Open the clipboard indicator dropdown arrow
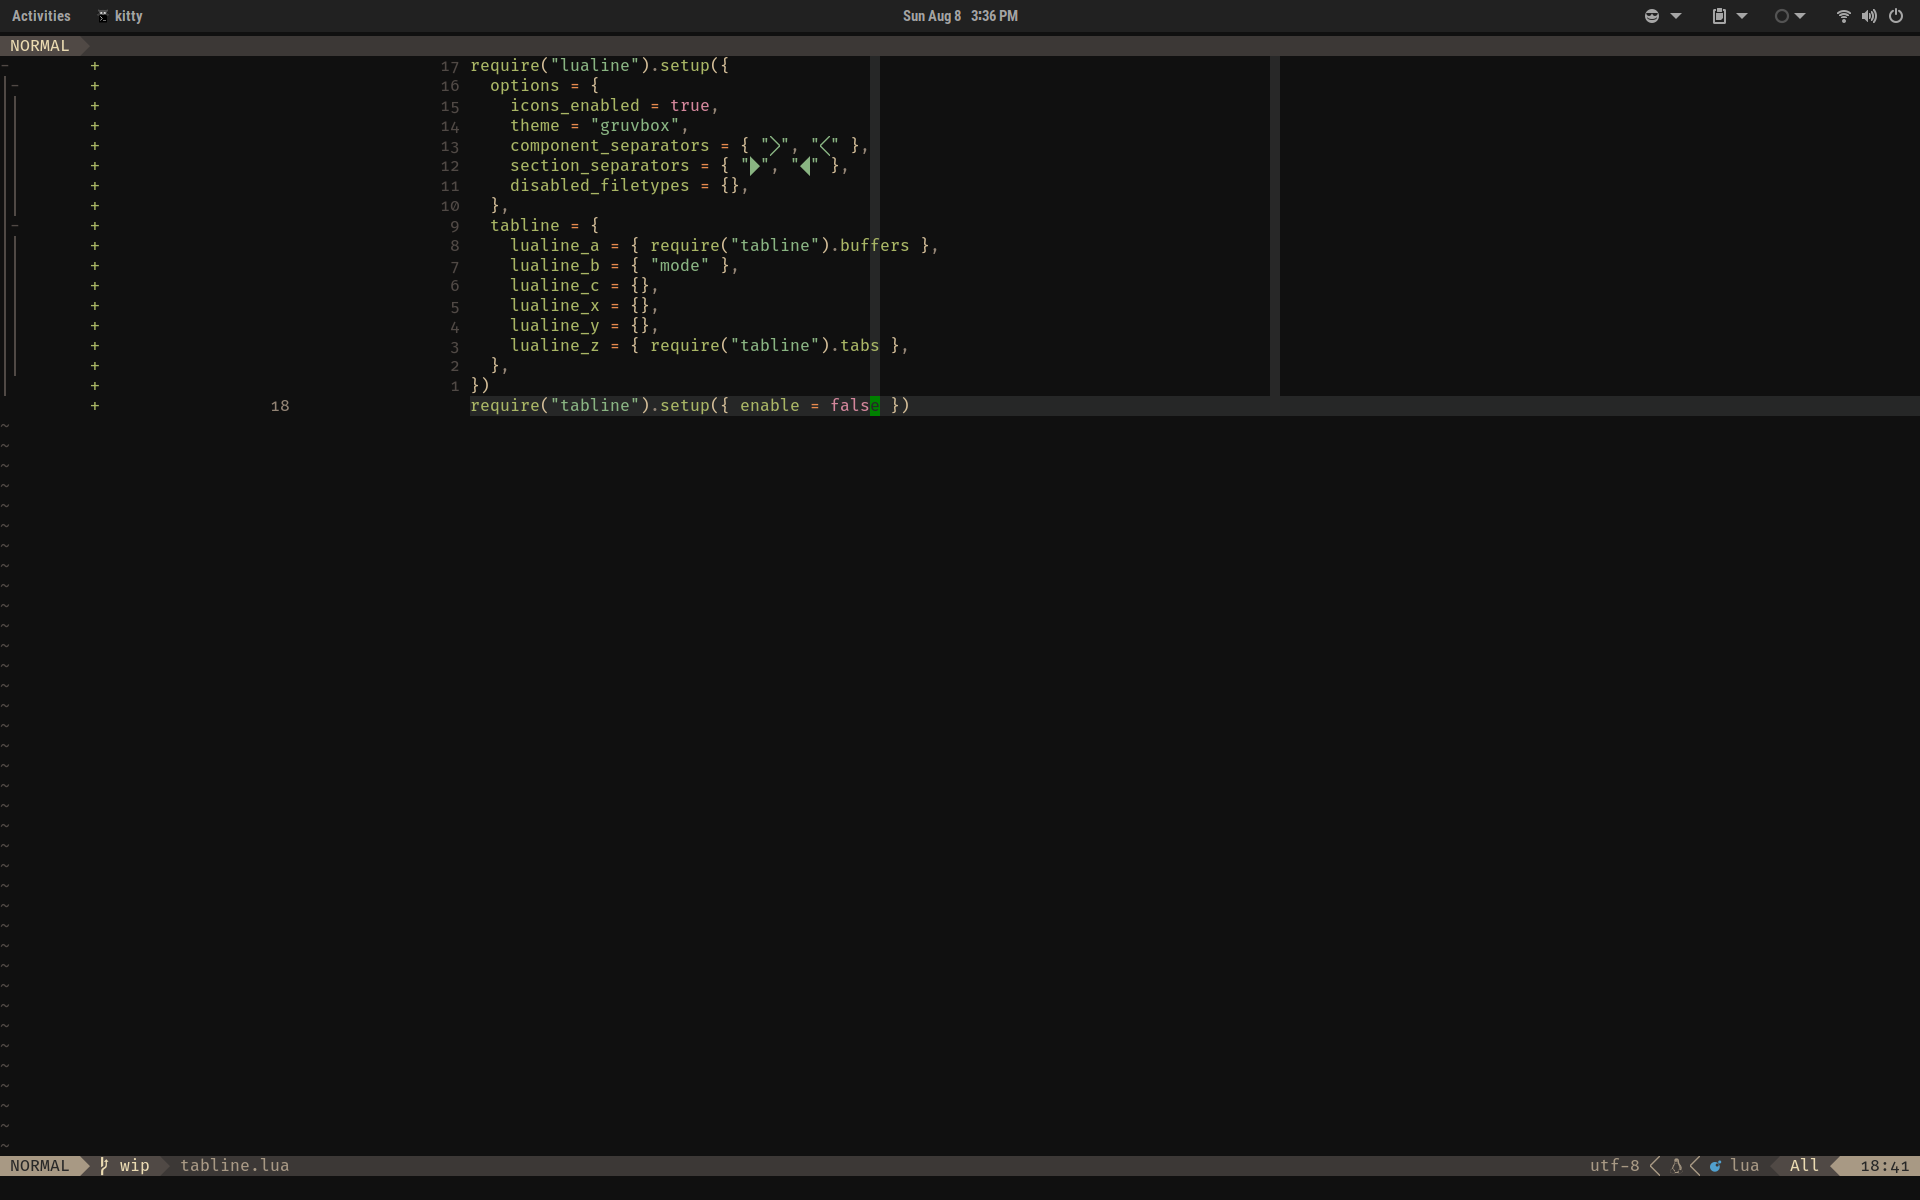The height and width of the screenshot is (1200, 1920). [x=1742, y=16]
